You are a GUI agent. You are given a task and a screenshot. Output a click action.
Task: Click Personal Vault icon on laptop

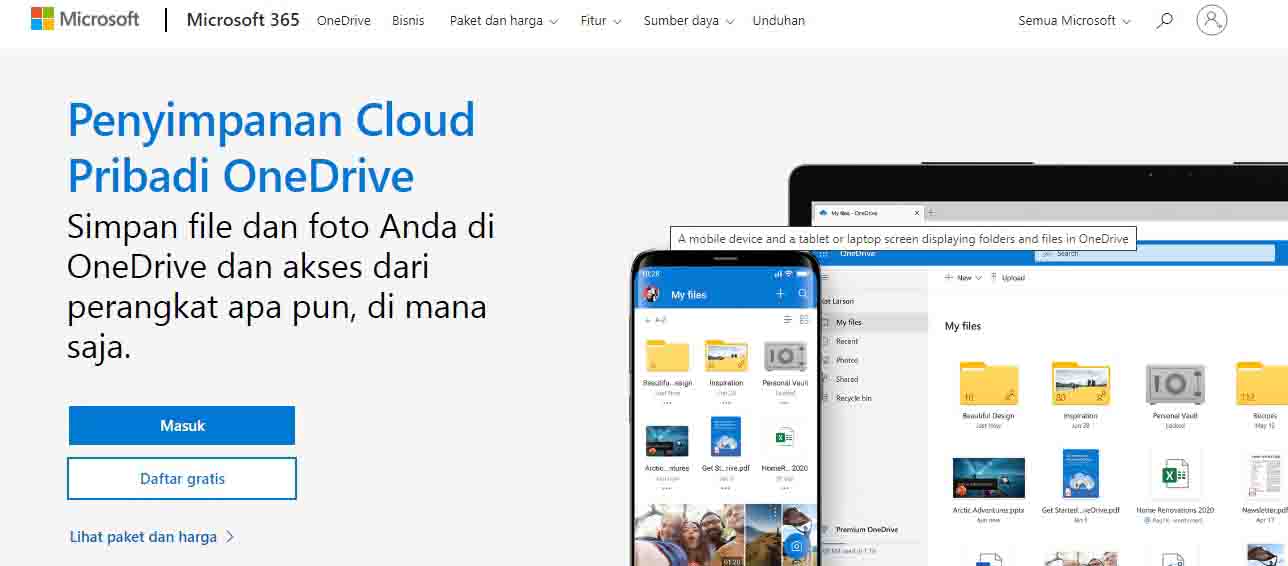(x=1175, y=384)
